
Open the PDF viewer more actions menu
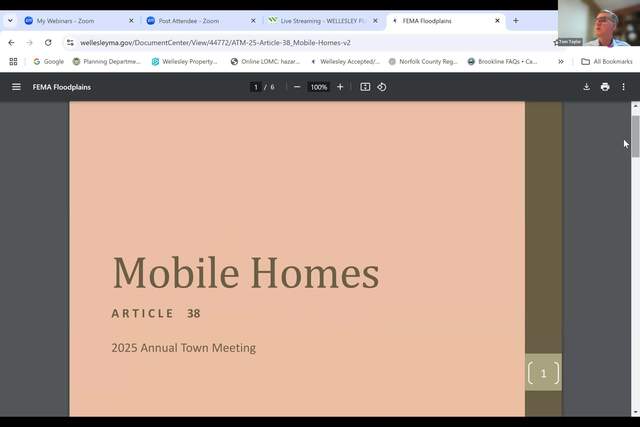(623, 87)
